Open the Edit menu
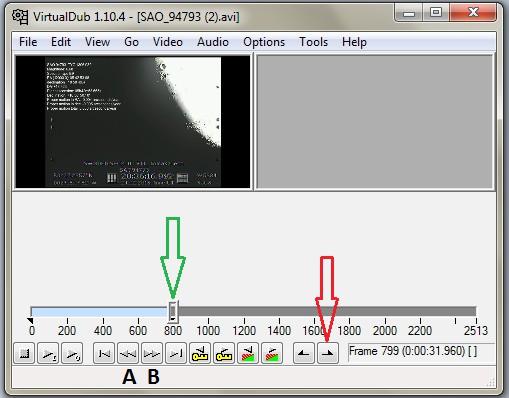509x398 pixels. click(x=61, y=42)
